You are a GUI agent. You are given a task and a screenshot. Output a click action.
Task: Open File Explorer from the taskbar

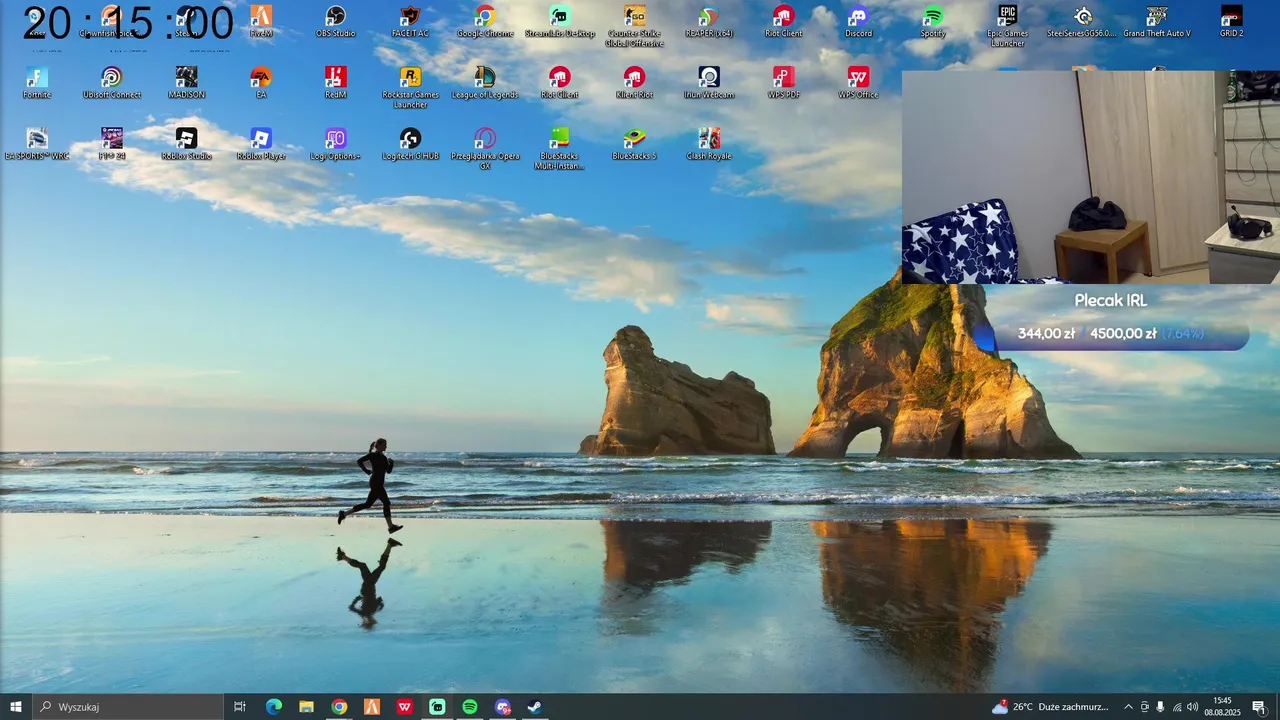click(307, 707)
